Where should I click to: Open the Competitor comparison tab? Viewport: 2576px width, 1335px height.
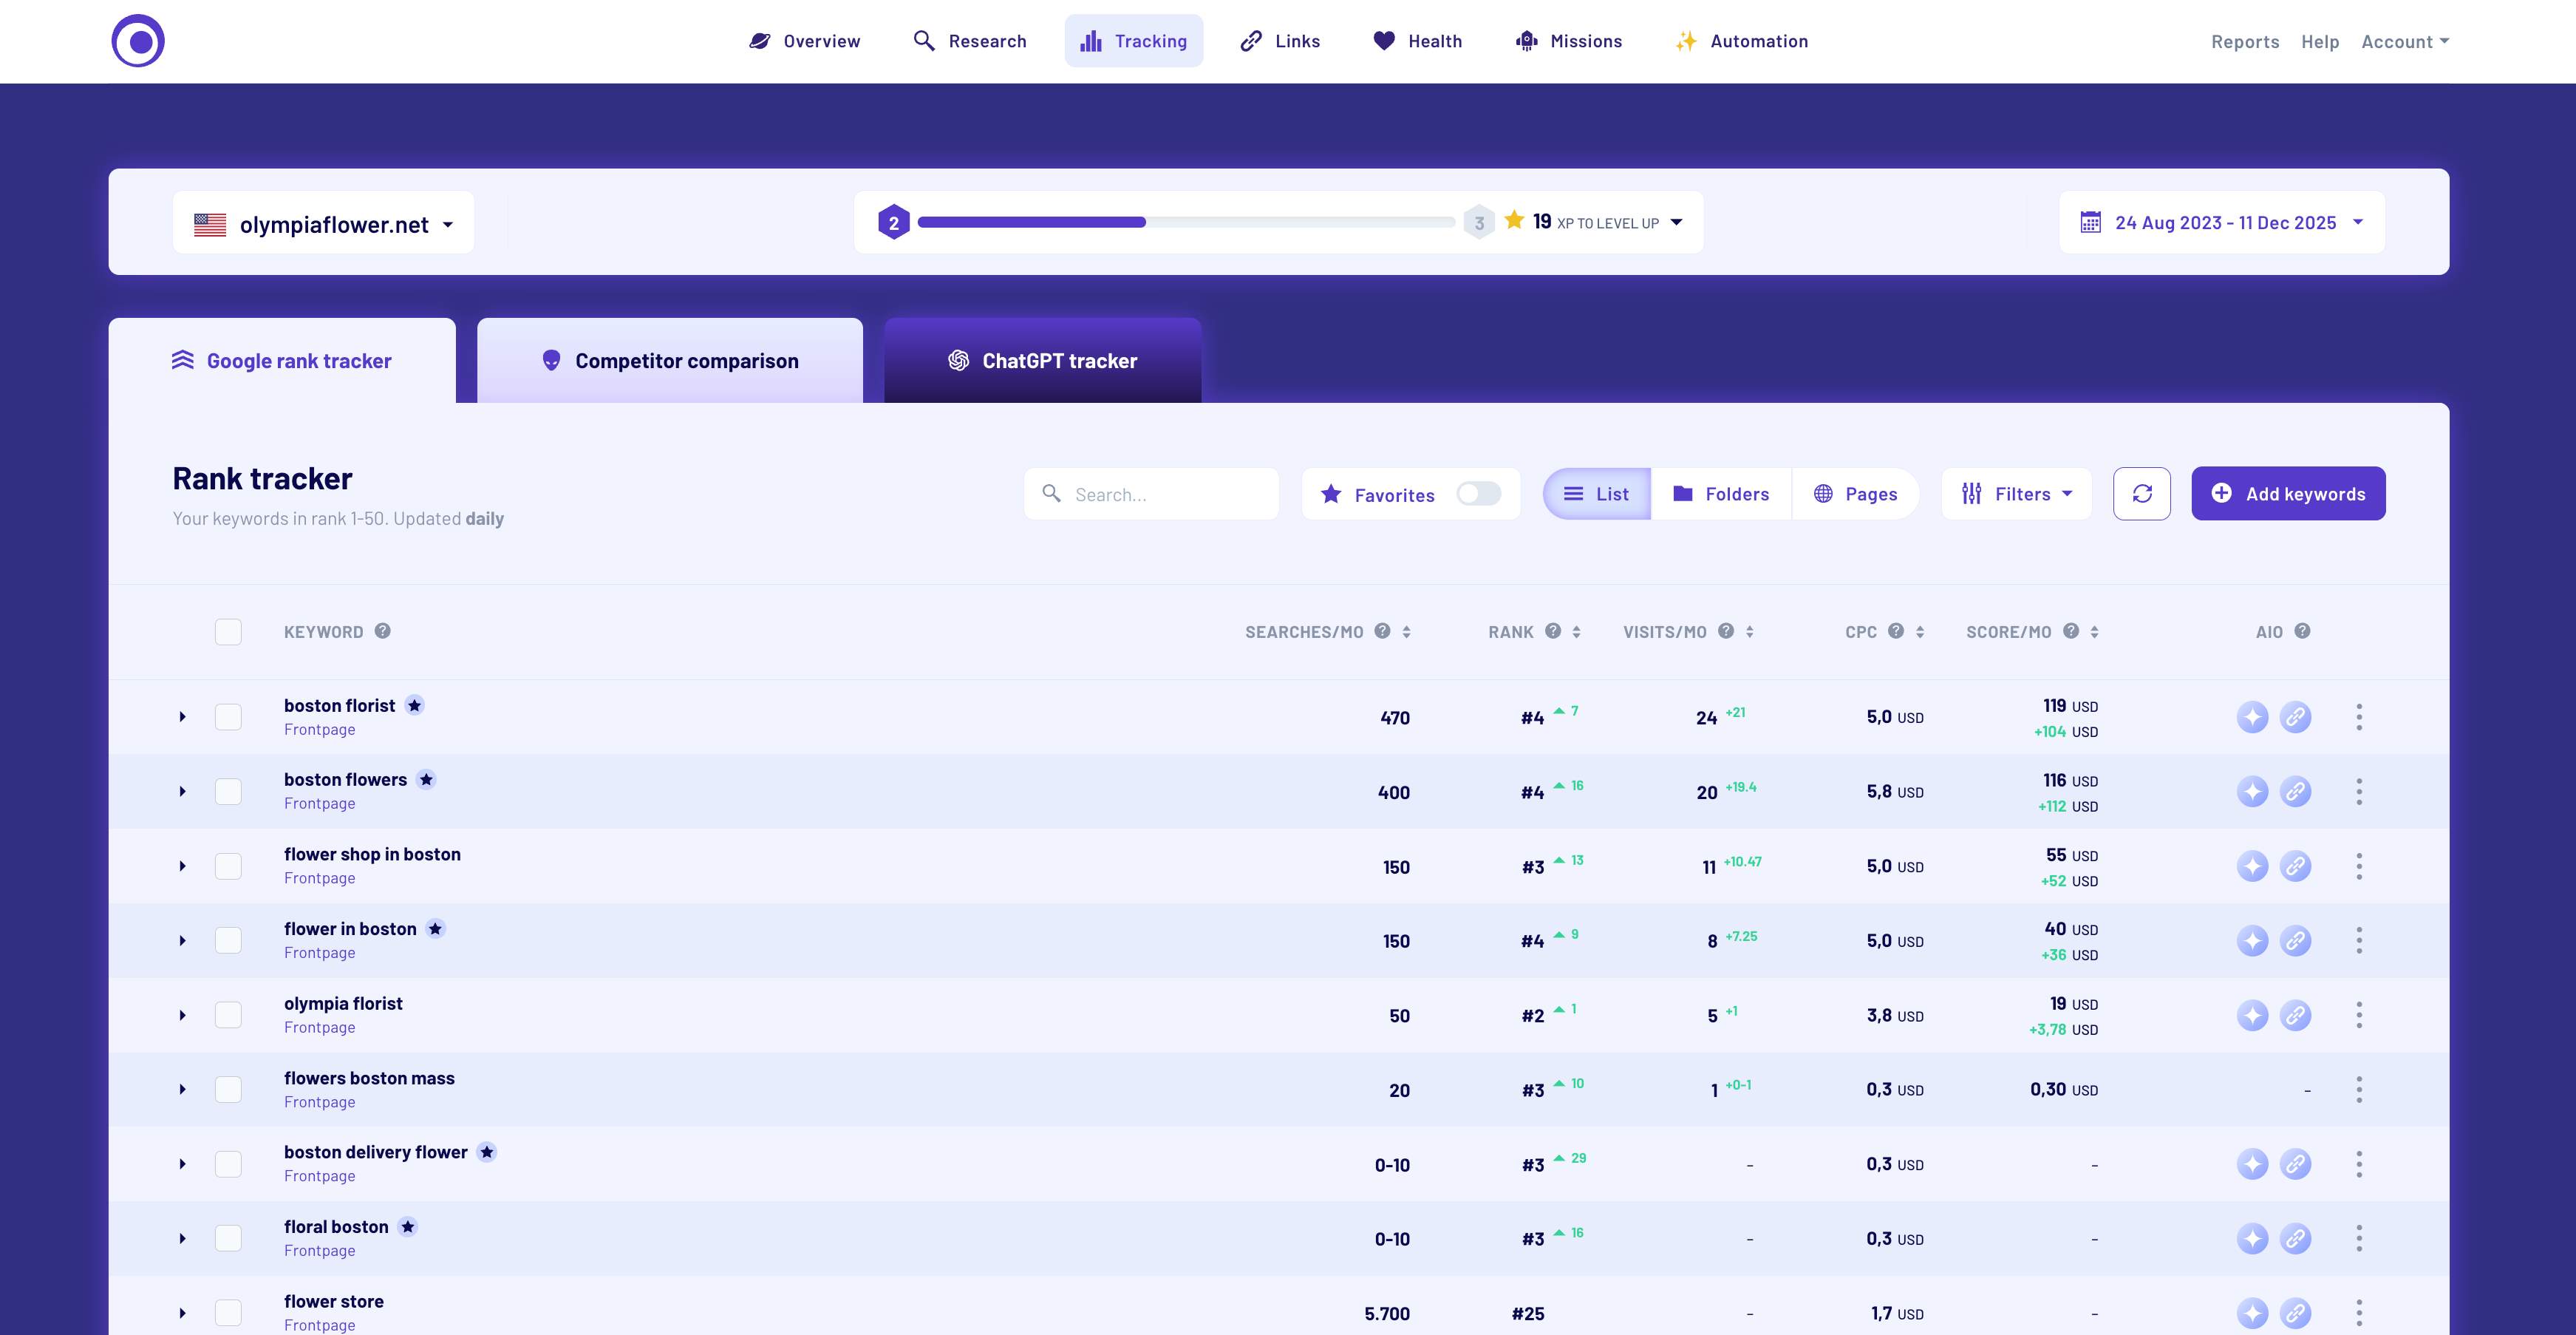670,360
